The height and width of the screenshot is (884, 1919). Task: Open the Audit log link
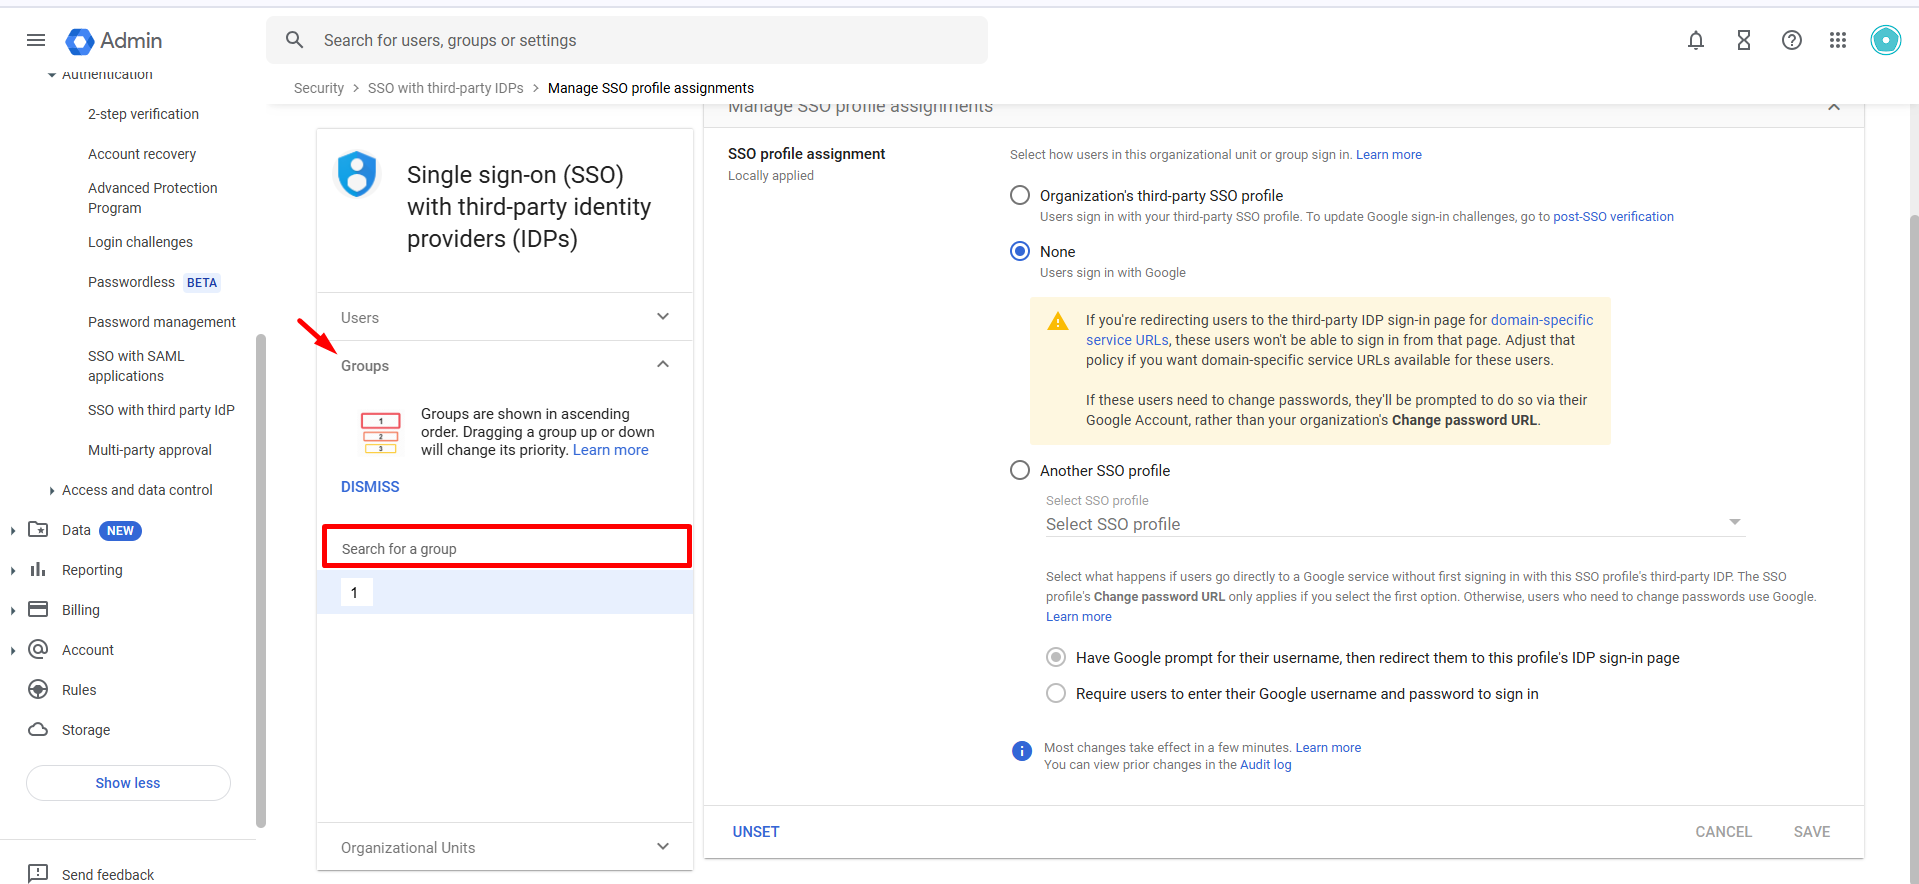pos(1266,765)
